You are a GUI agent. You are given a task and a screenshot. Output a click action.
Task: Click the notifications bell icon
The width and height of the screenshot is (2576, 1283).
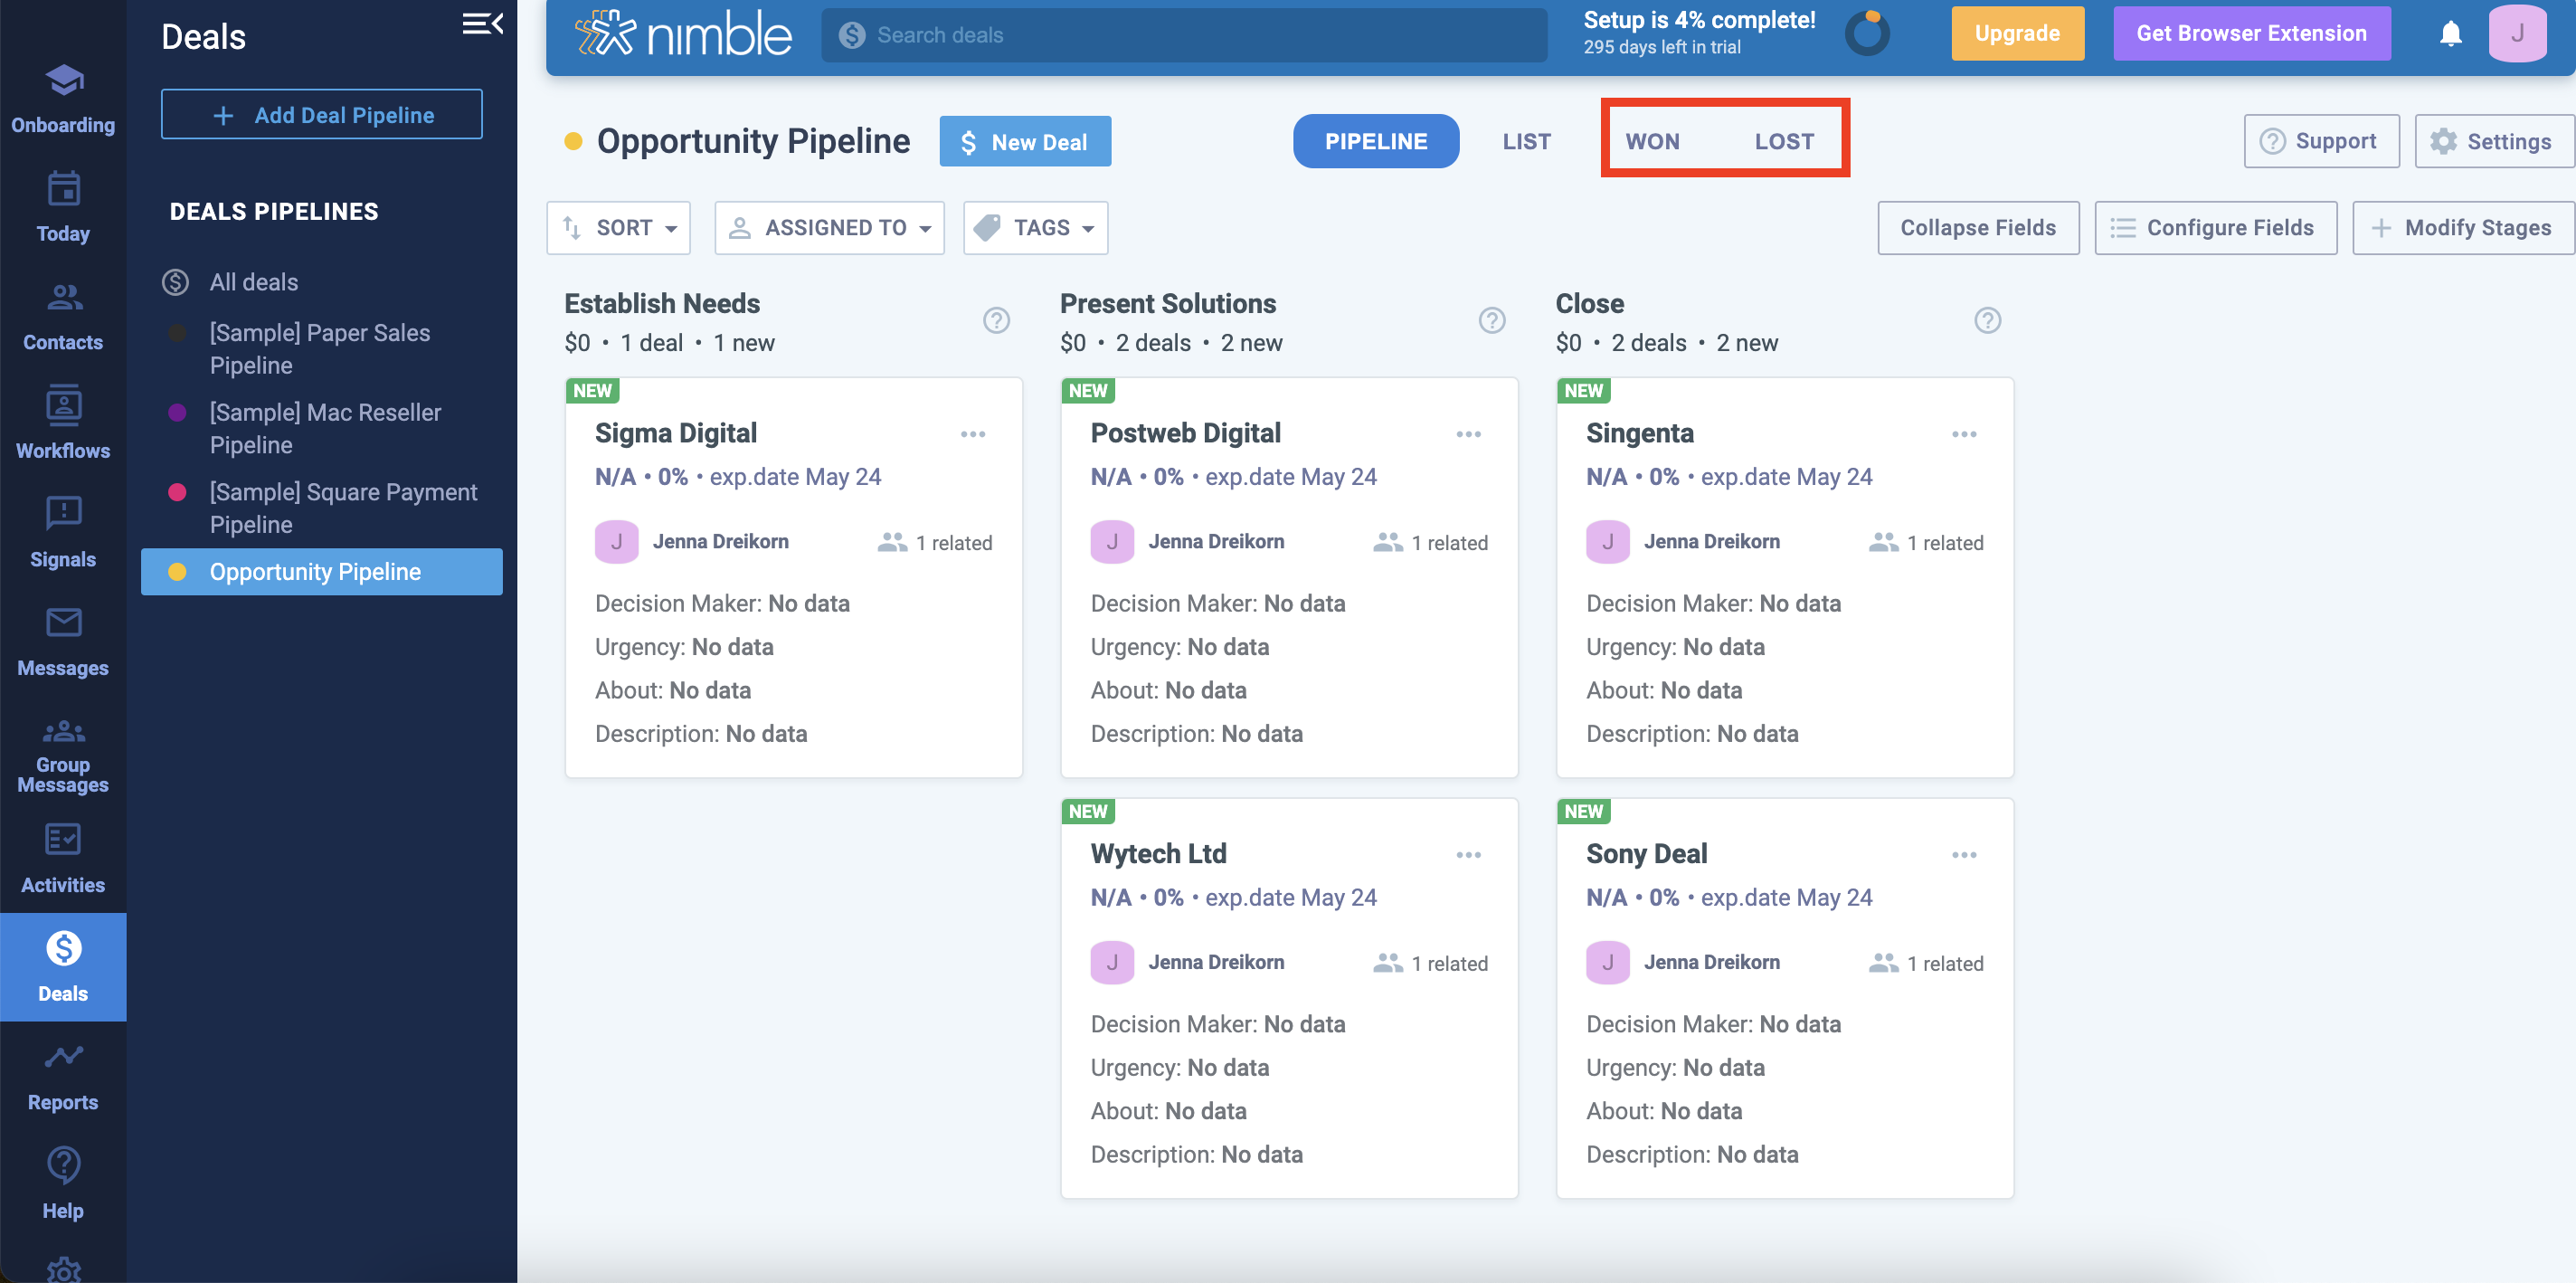pyautogui.click(x=2449, y=34)
